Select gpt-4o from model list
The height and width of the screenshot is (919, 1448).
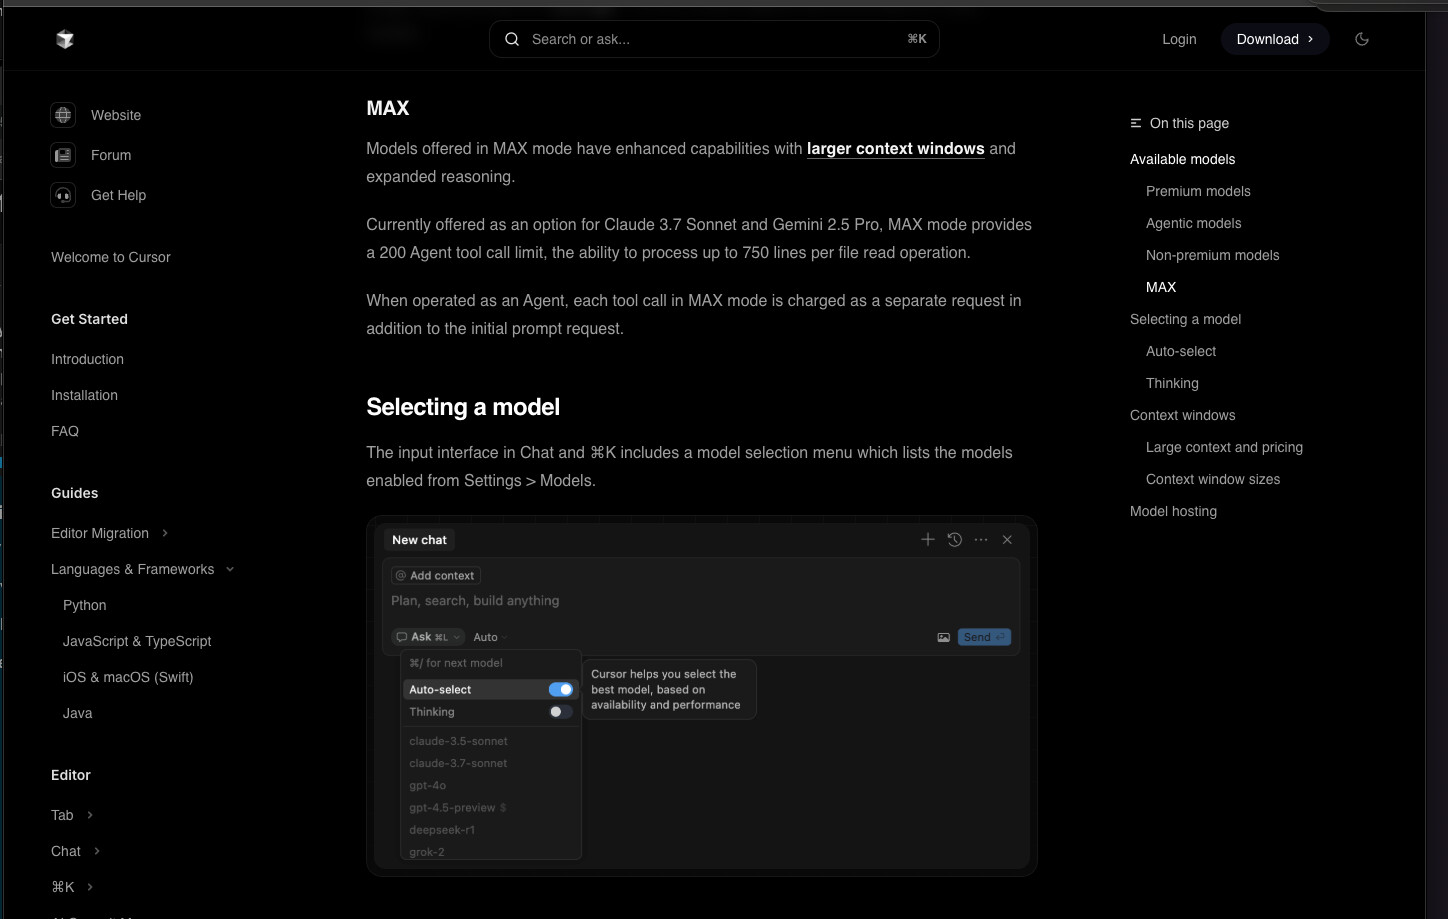427,785
